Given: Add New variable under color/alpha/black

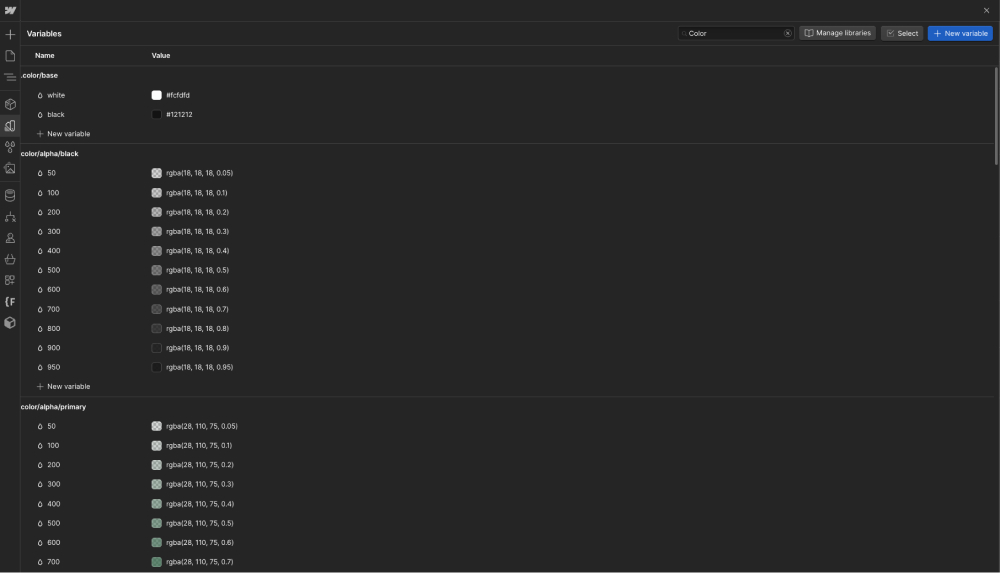Looking at the screenshot, I should click(x=63, y=387).
